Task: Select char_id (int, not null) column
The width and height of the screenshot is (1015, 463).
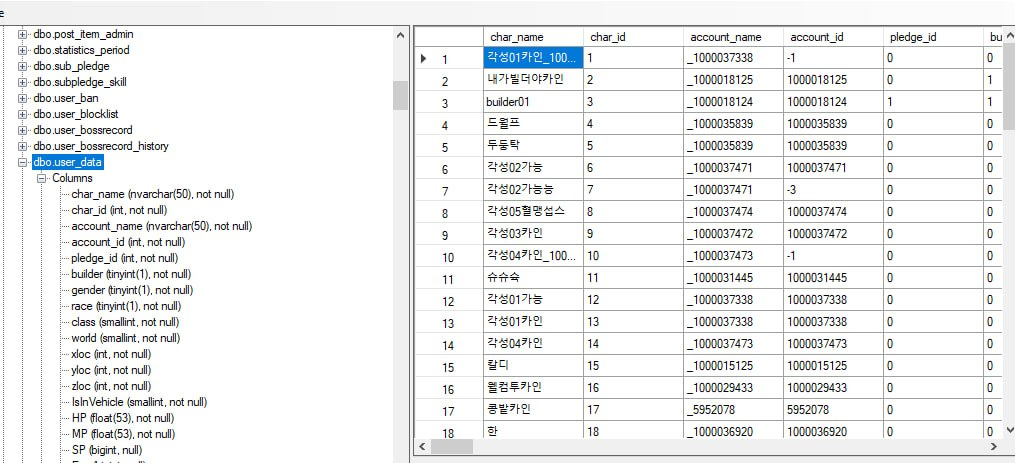Action: (x=119, y=210)
